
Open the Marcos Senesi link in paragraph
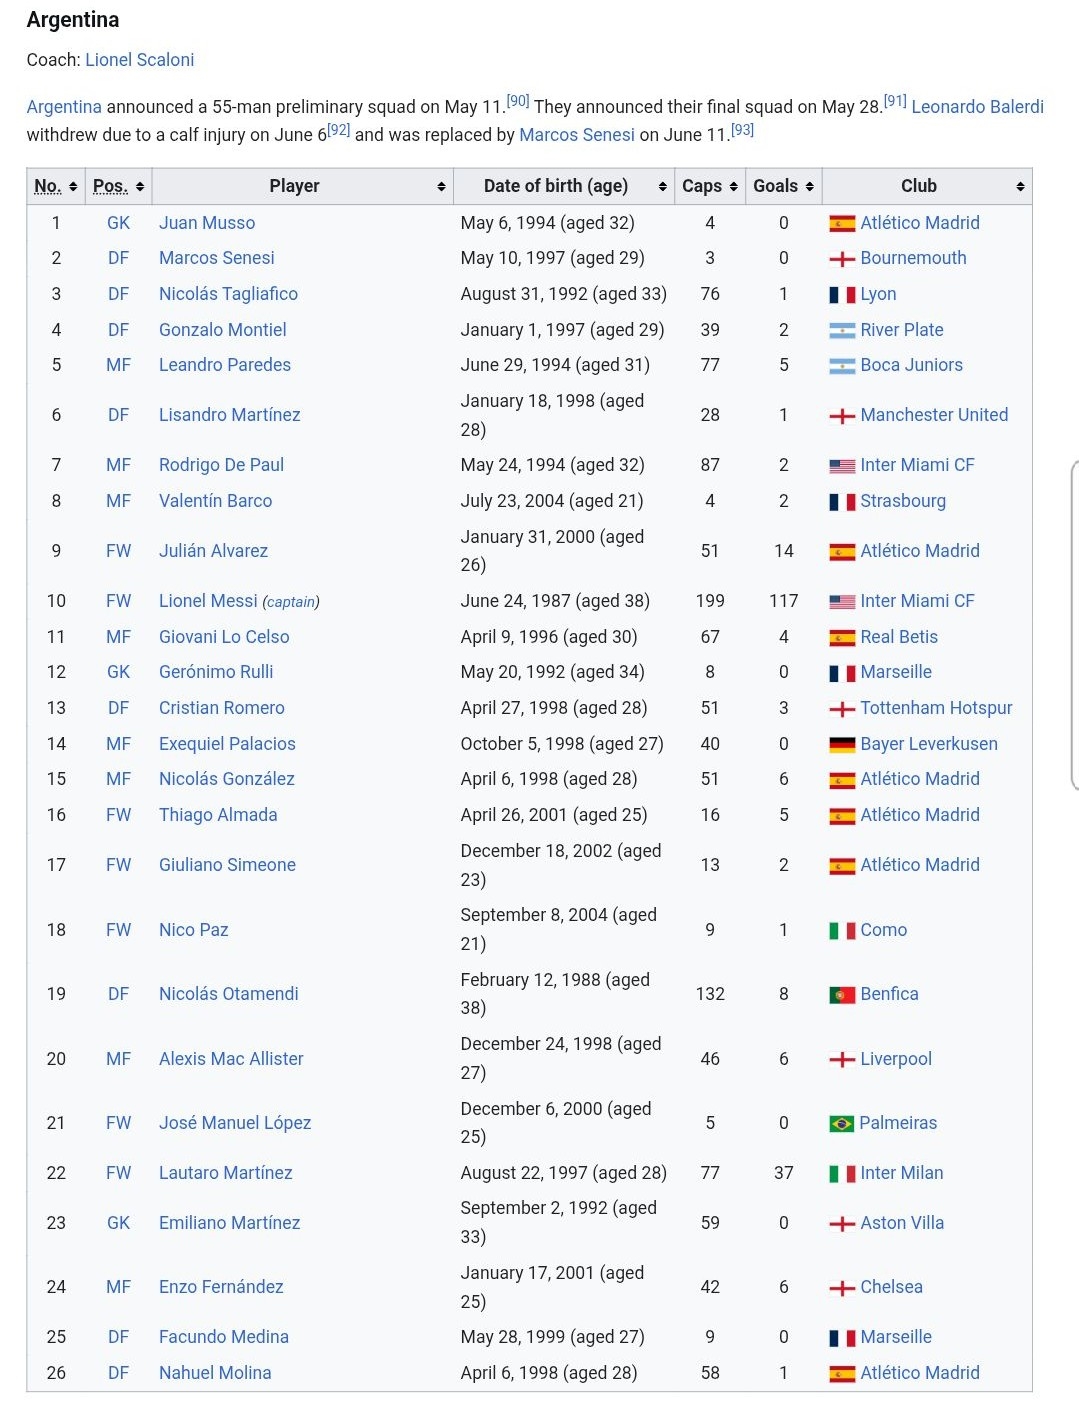tap(577, 135)
